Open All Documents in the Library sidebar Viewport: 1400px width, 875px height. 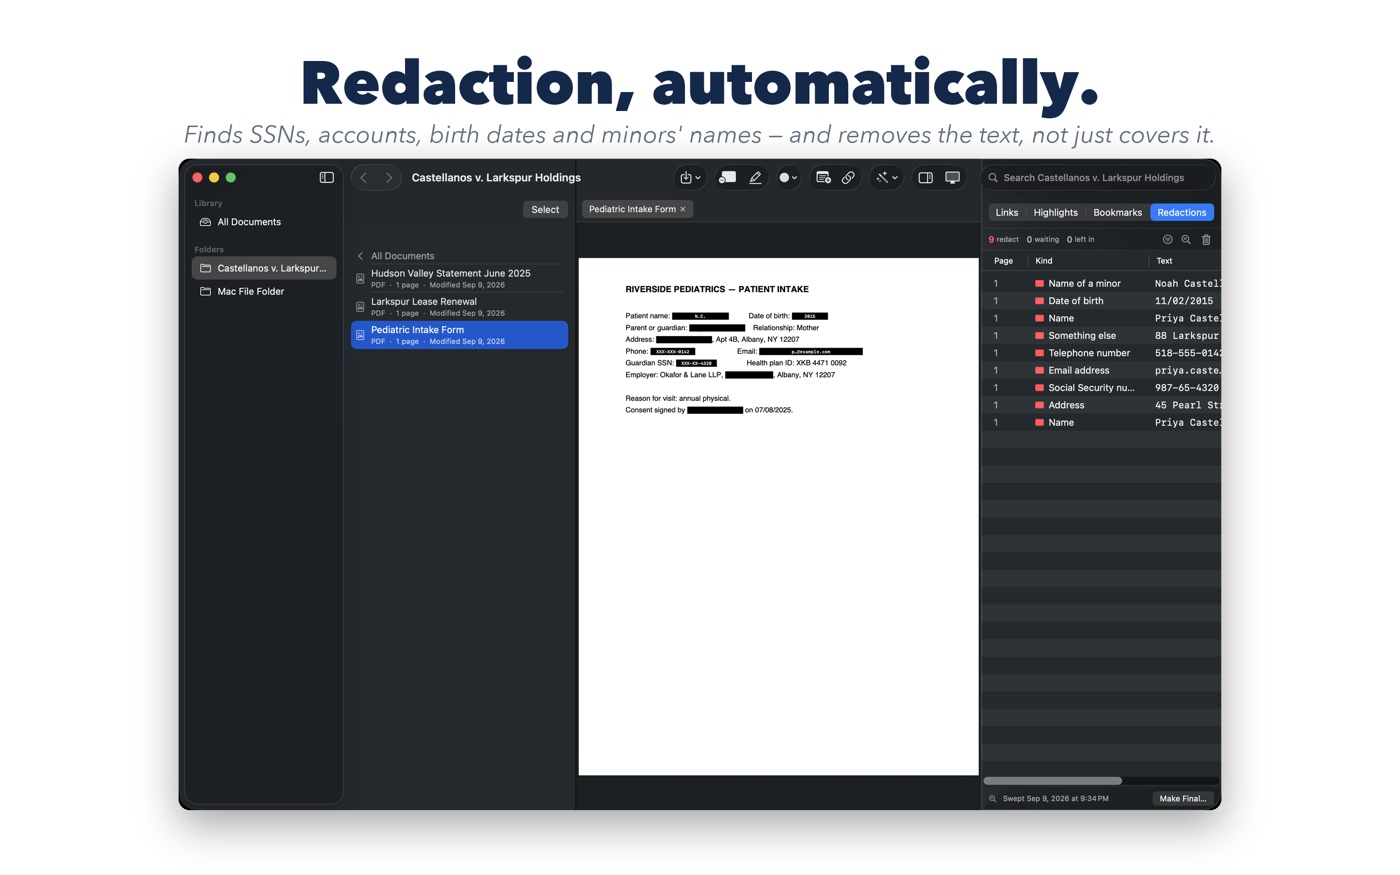coord(263,222)
